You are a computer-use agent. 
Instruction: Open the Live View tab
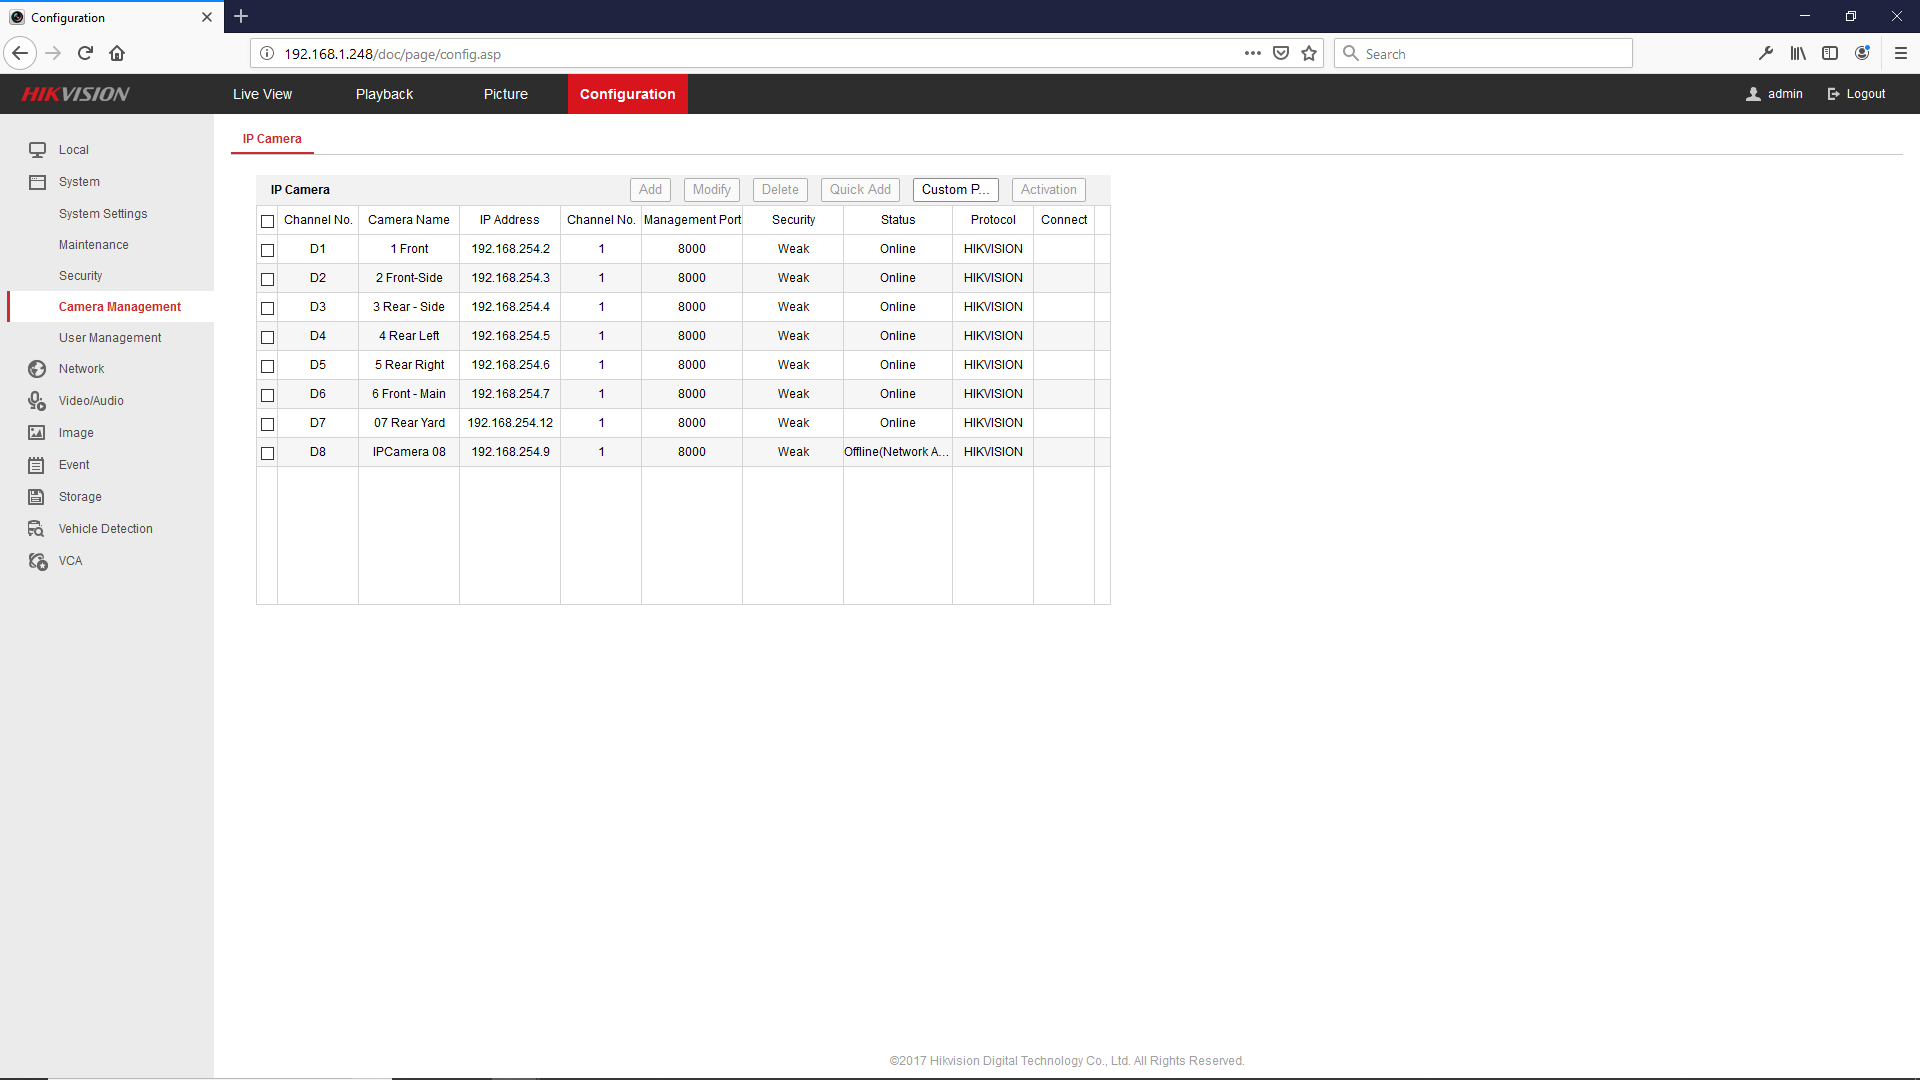[262, 94]
